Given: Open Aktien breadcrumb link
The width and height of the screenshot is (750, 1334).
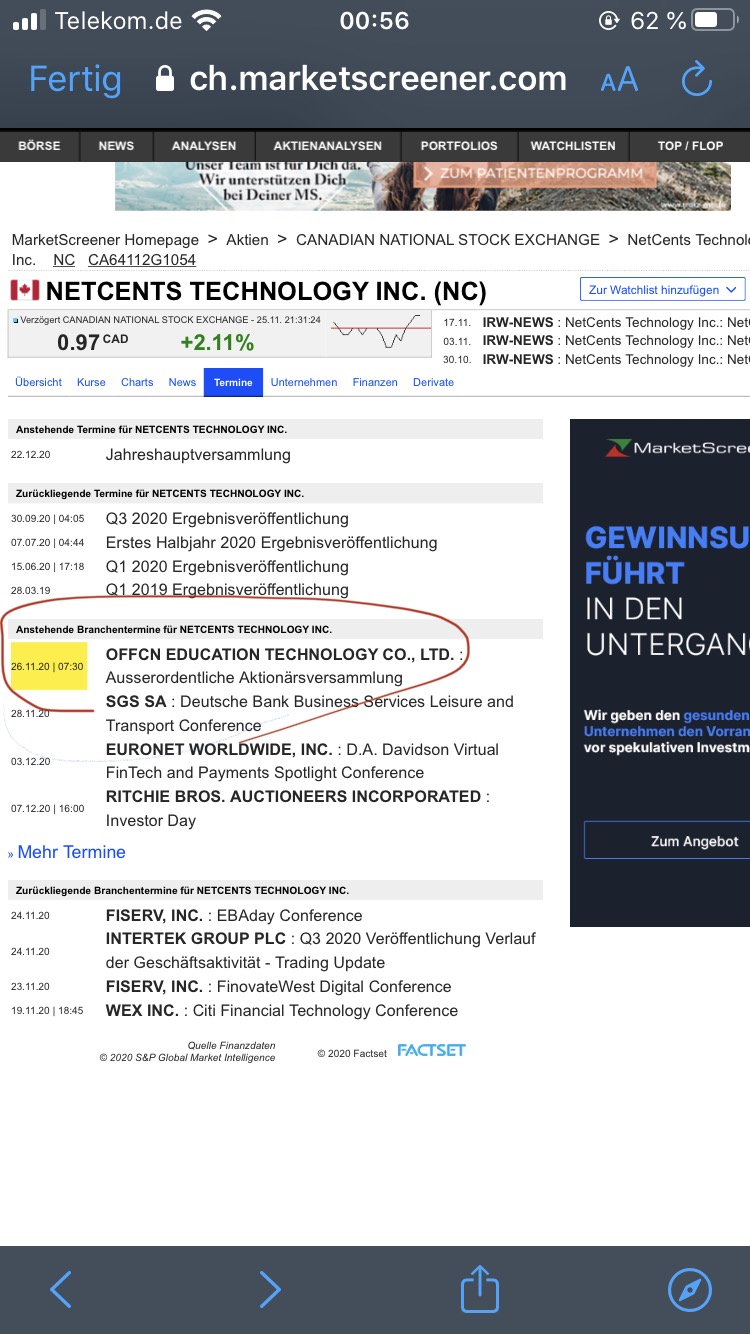Looking at the screenshot, I should tap(247, 240).
